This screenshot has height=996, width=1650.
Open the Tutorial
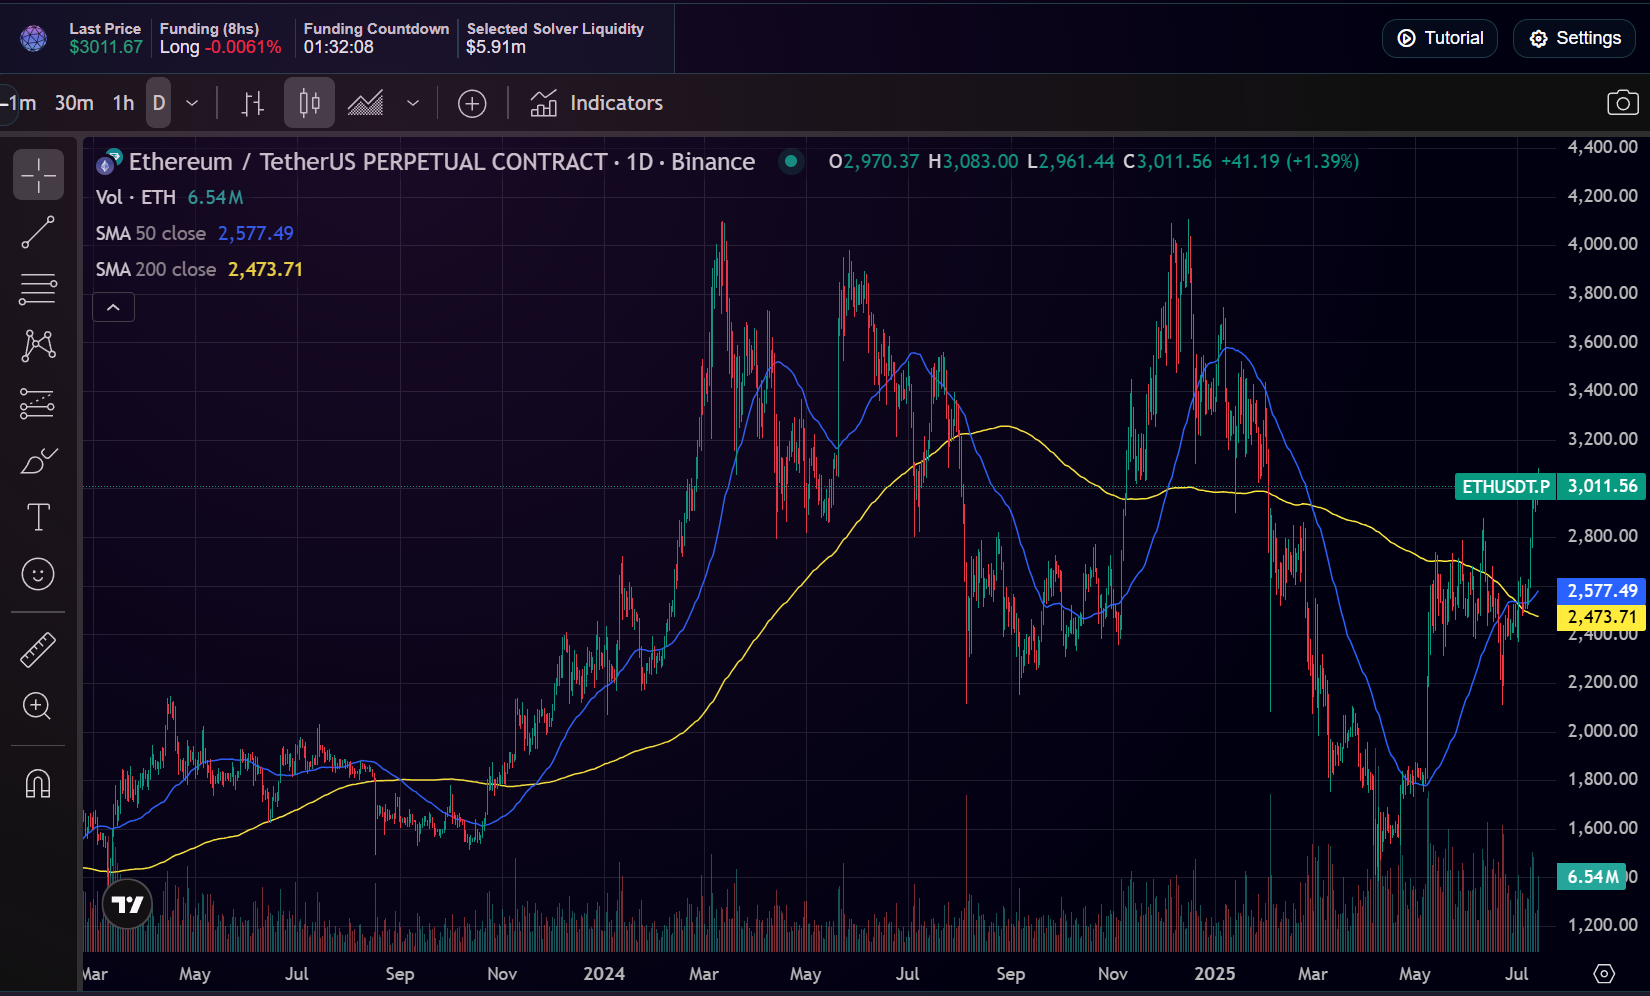point(1439,38)
